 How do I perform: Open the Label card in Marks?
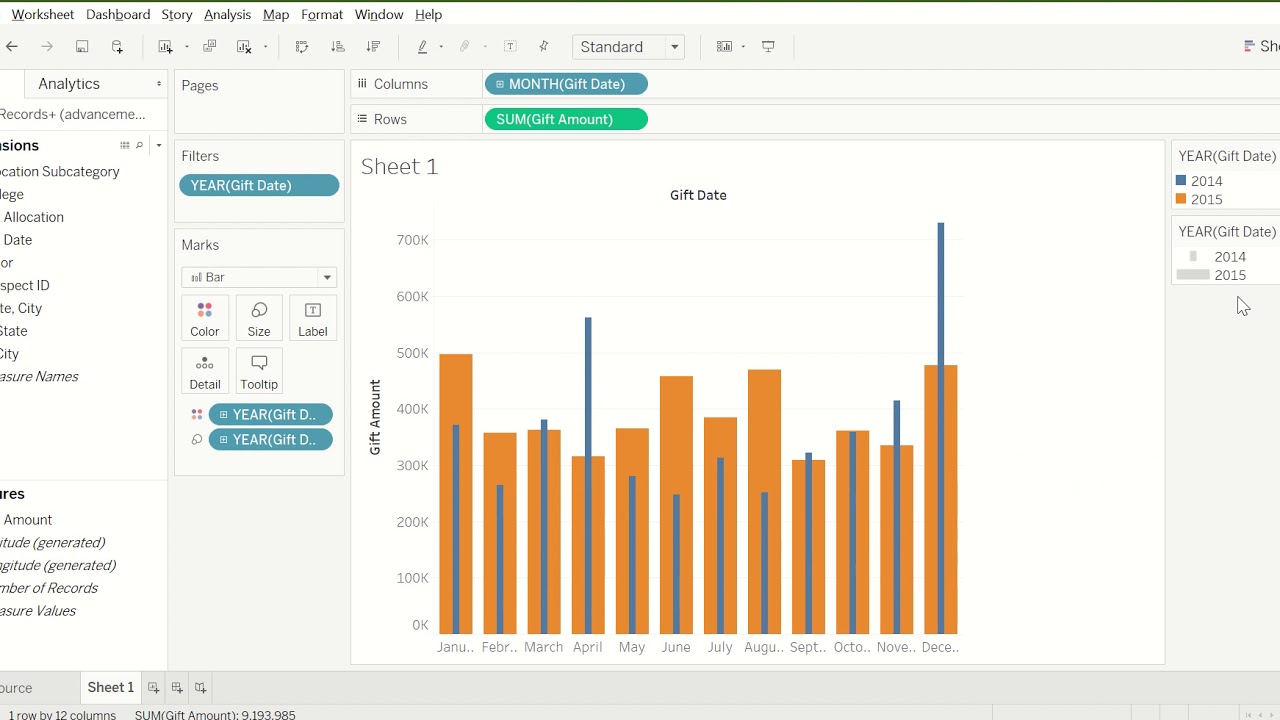[x=313, y=319]
